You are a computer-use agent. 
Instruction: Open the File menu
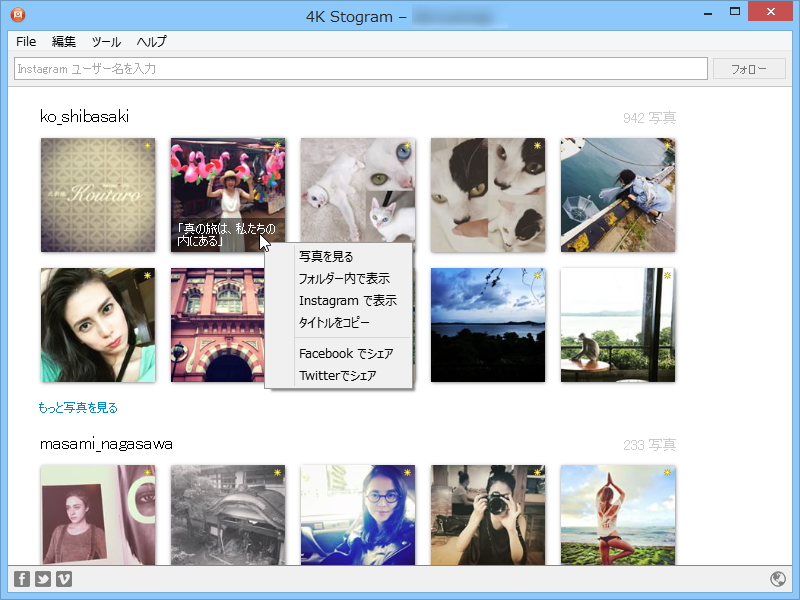coord(26,41)
